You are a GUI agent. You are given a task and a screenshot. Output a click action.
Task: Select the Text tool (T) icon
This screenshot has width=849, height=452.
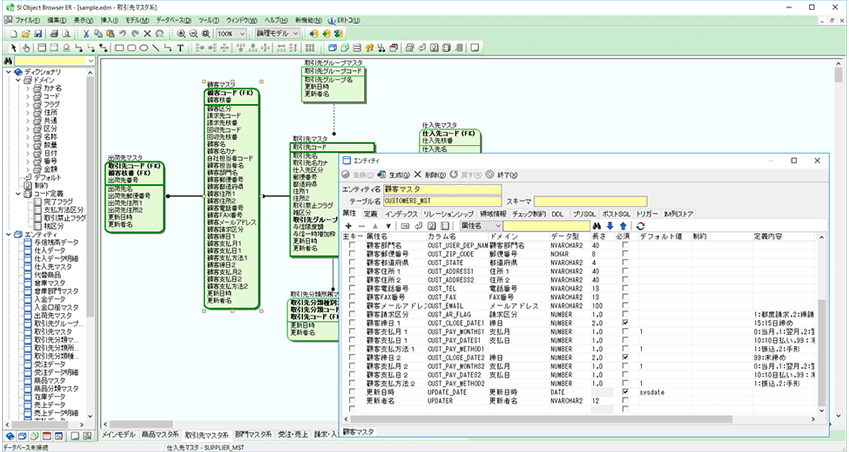(x=180, y=47)
